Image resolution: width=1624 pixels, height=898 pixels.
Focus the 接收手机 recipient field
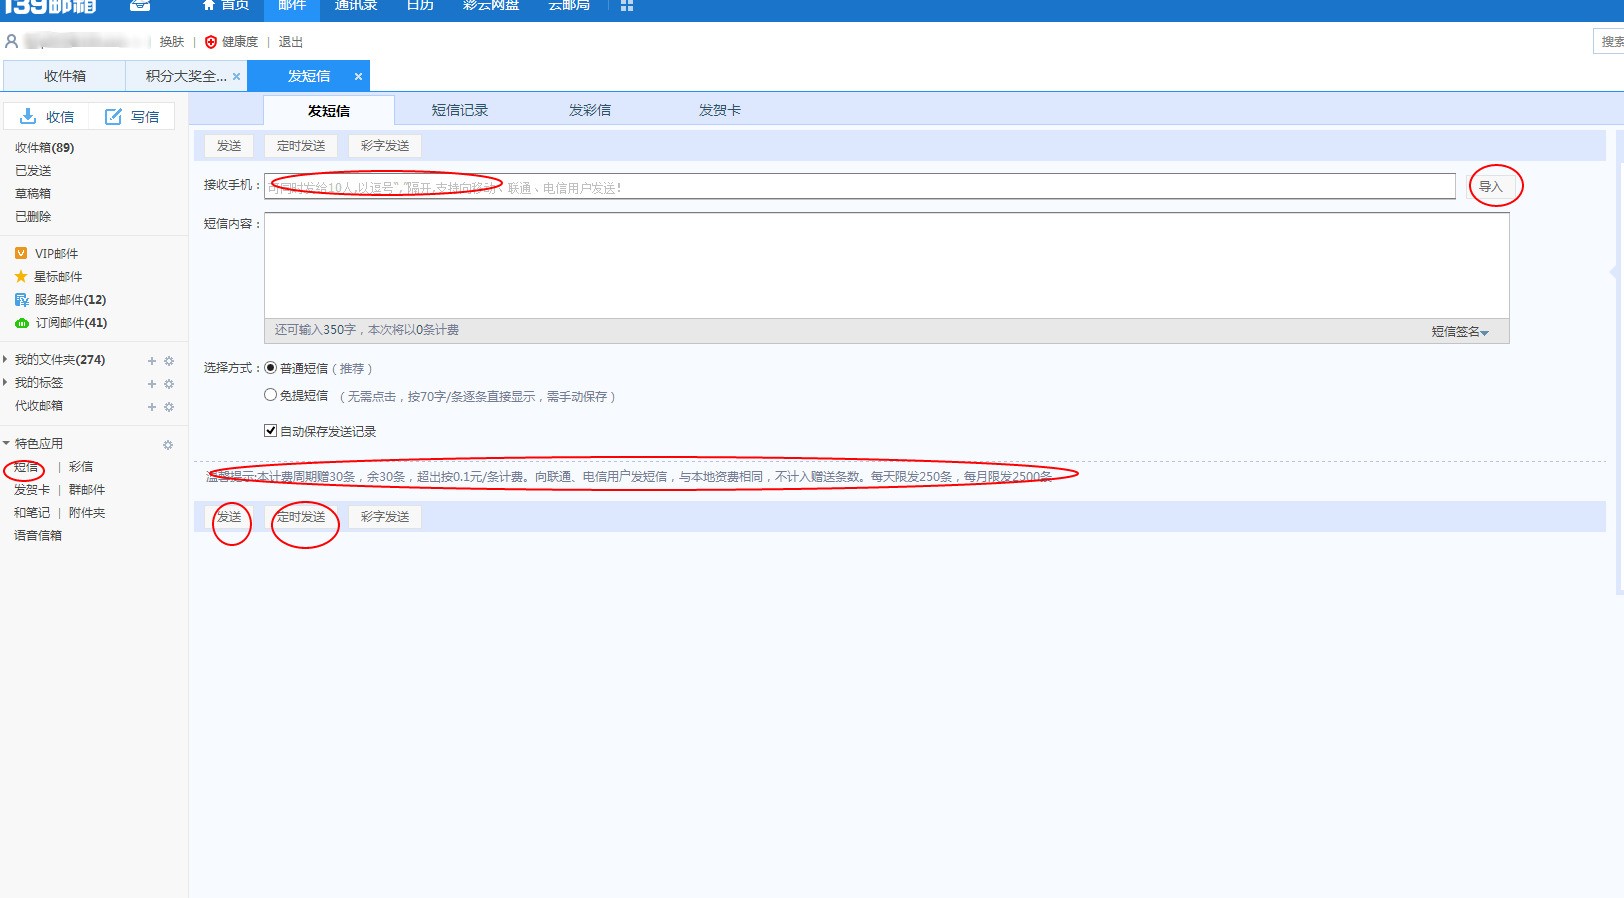860,187
